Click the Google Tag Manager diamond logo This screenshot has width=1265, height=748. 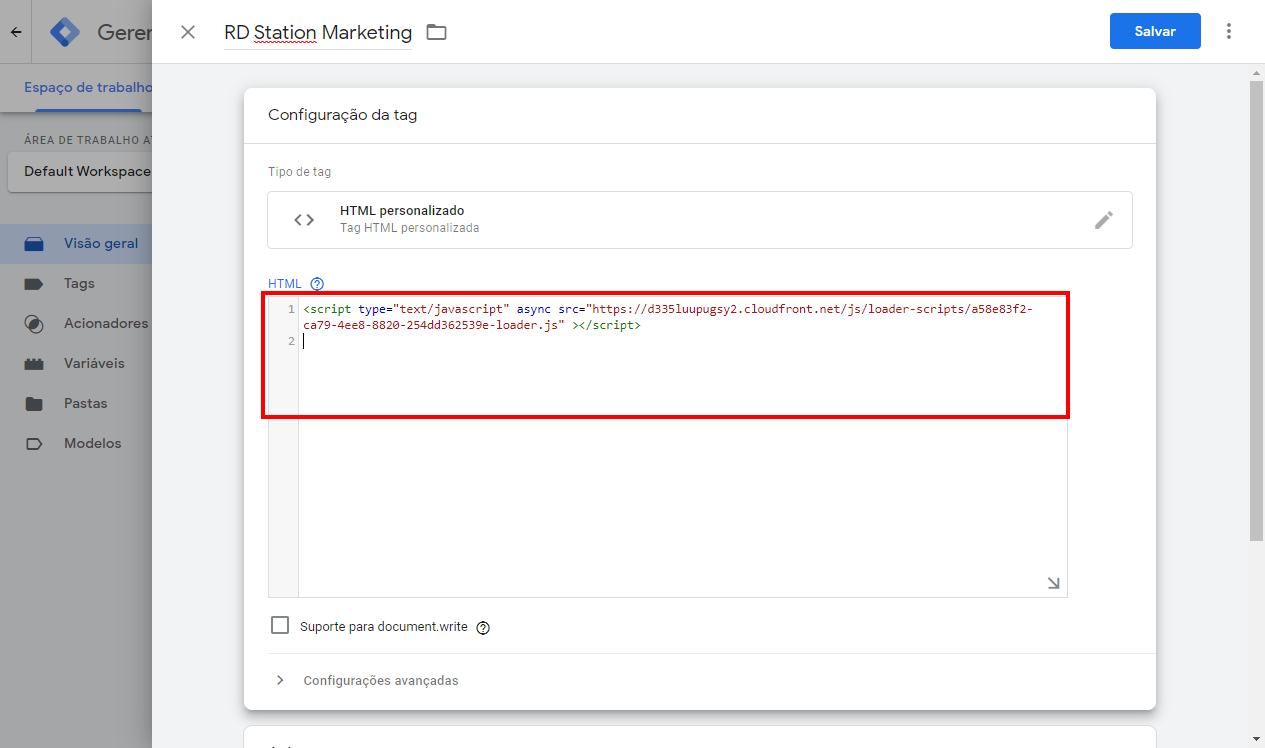64,31
